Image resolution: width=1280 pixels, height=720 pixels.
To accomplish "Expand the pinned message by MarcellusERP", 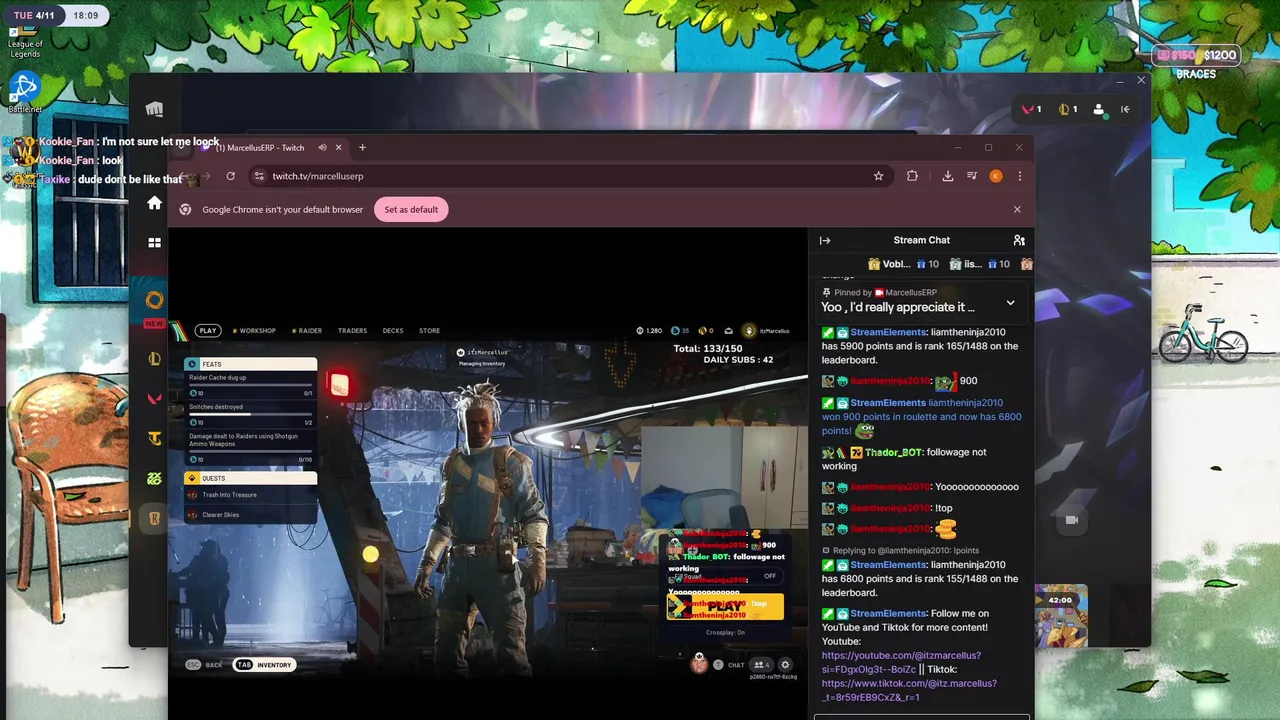I will [1010, 302].
